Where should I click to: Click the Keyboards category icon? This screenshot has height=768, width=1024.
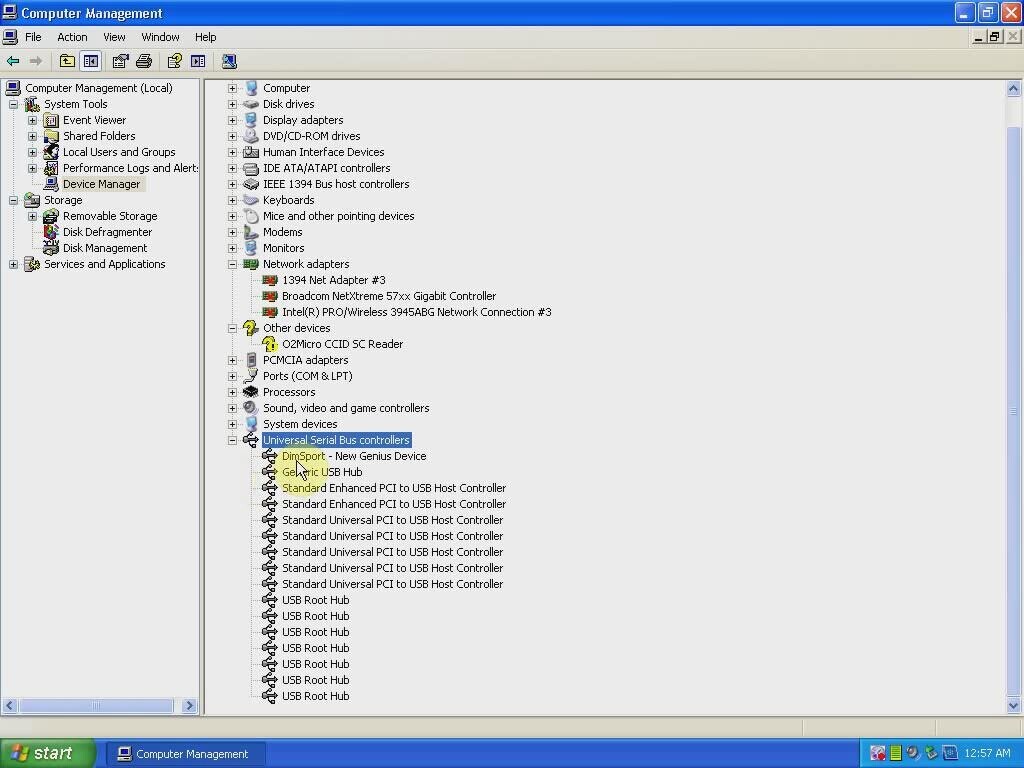coord(250,200)
